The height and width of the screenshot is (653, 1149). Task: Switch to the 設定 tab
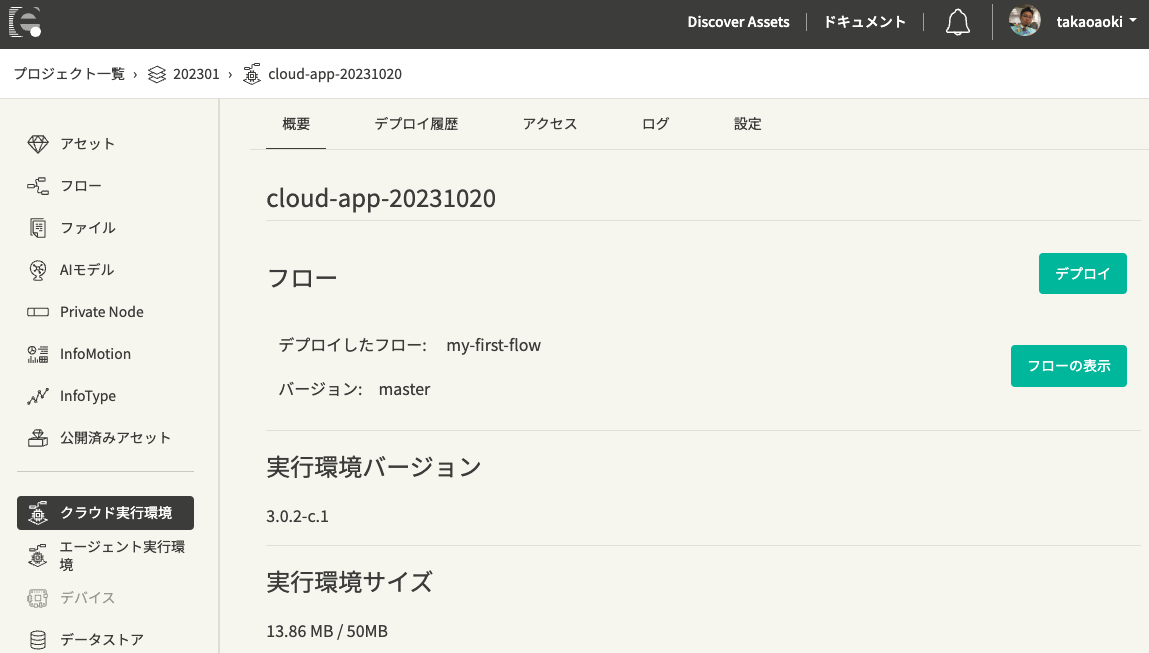click(x=747, y=124)
